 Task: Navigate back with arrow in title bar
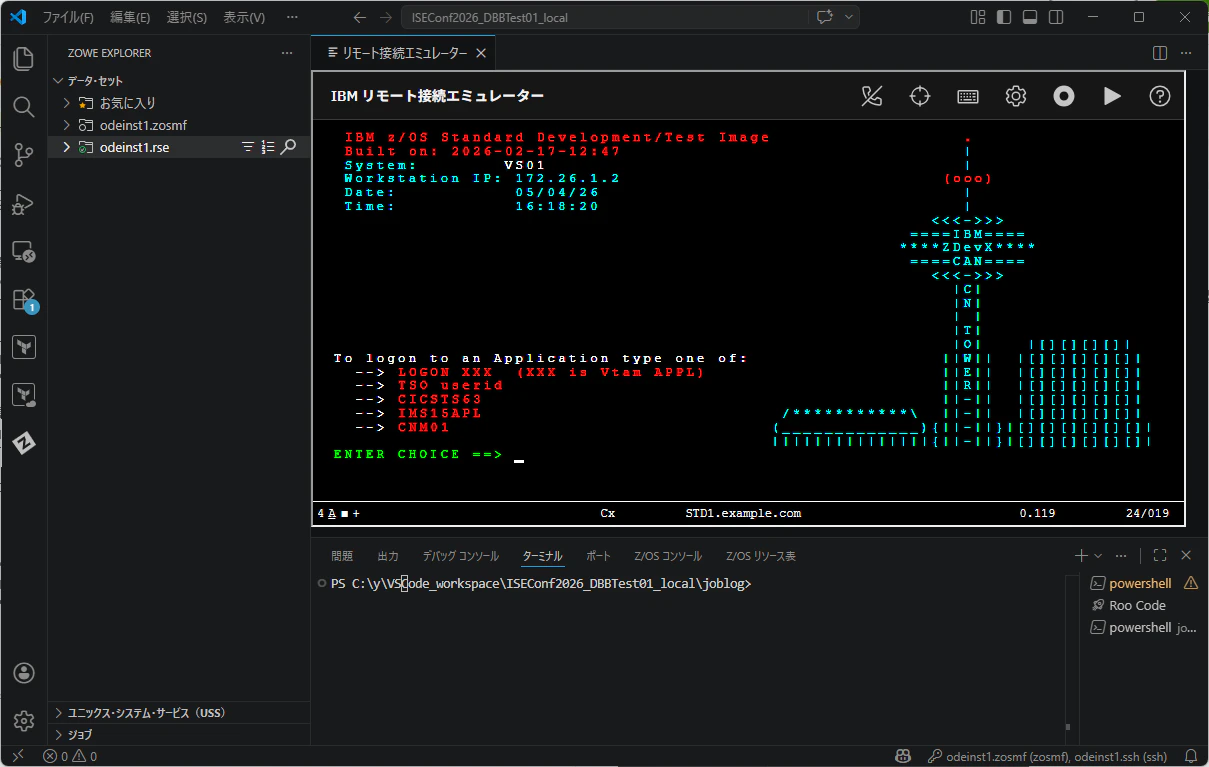coord(360,17)
